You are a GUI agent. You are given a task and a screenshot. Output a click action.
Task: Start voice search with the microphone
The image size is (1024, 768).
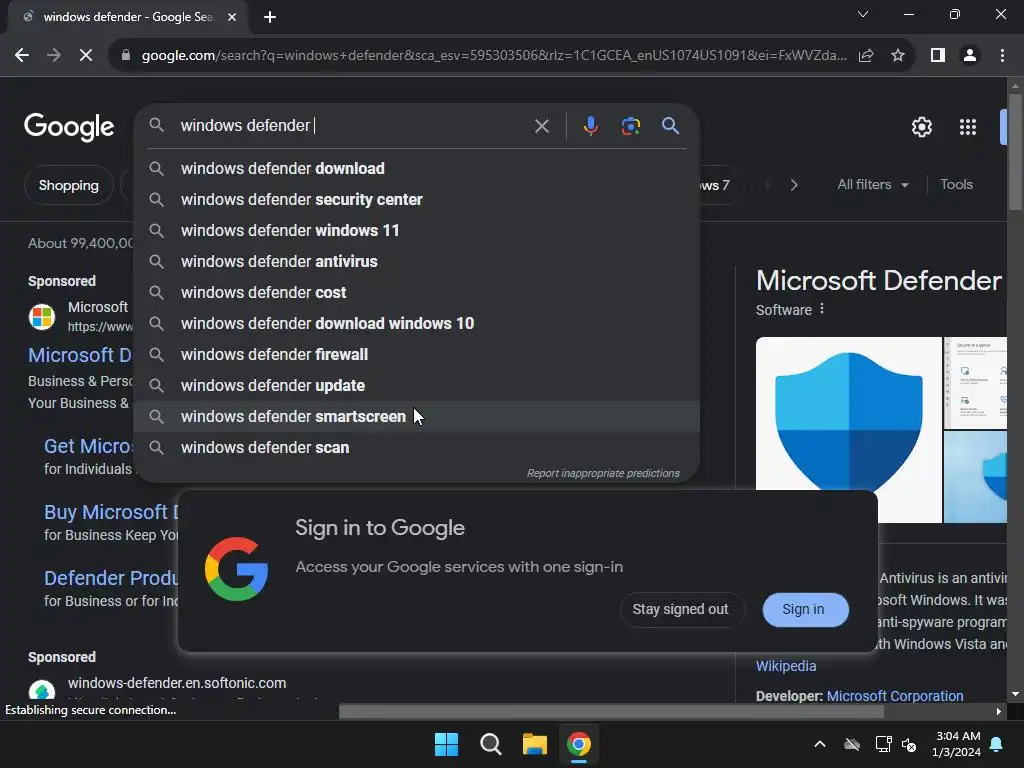tap(590, 126)
